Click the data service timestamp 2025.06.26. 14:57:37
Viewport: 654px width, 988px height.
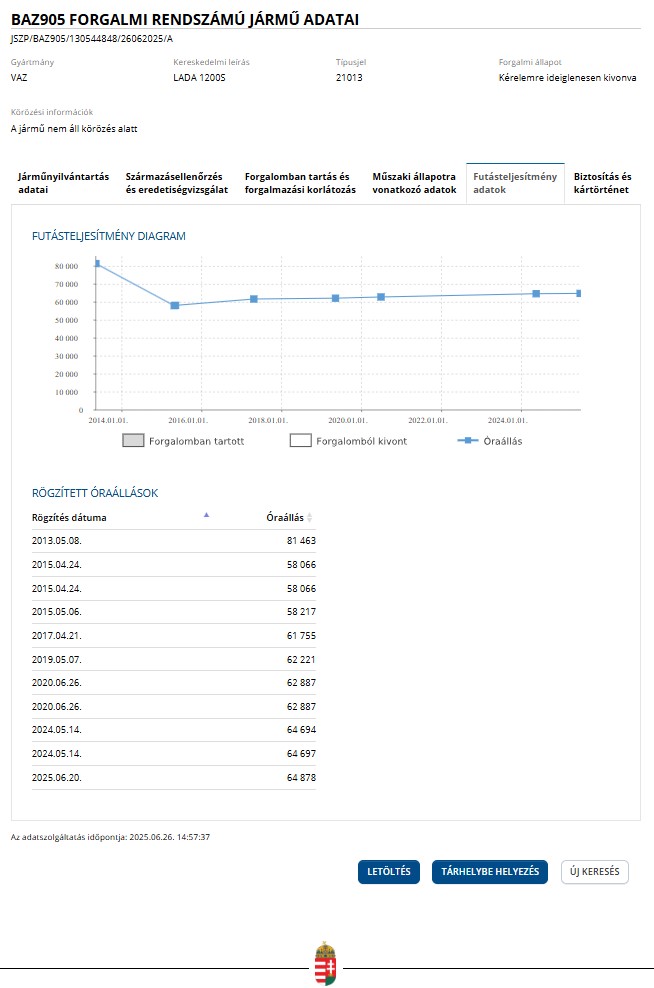169,837
